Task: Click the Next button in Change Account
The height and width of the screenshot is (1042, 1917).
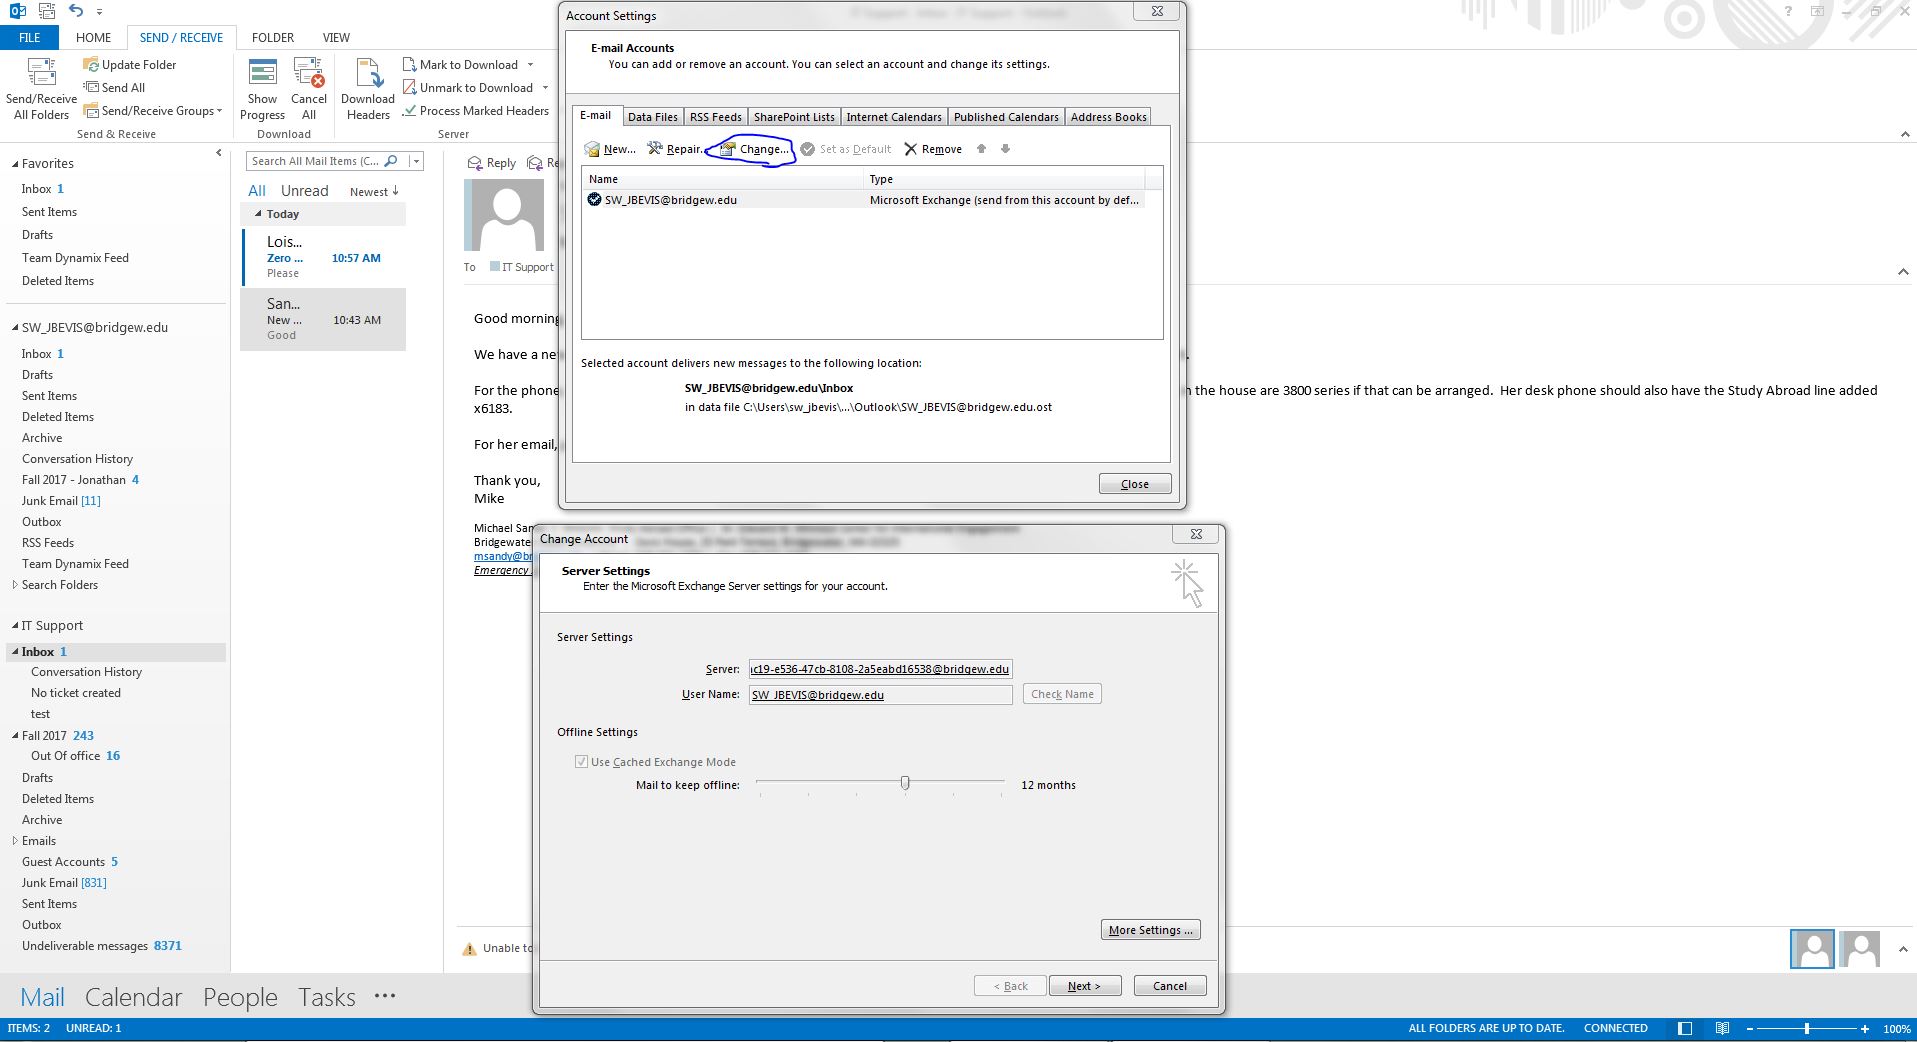Action: pyautogui.click(x=1084, y=986)
